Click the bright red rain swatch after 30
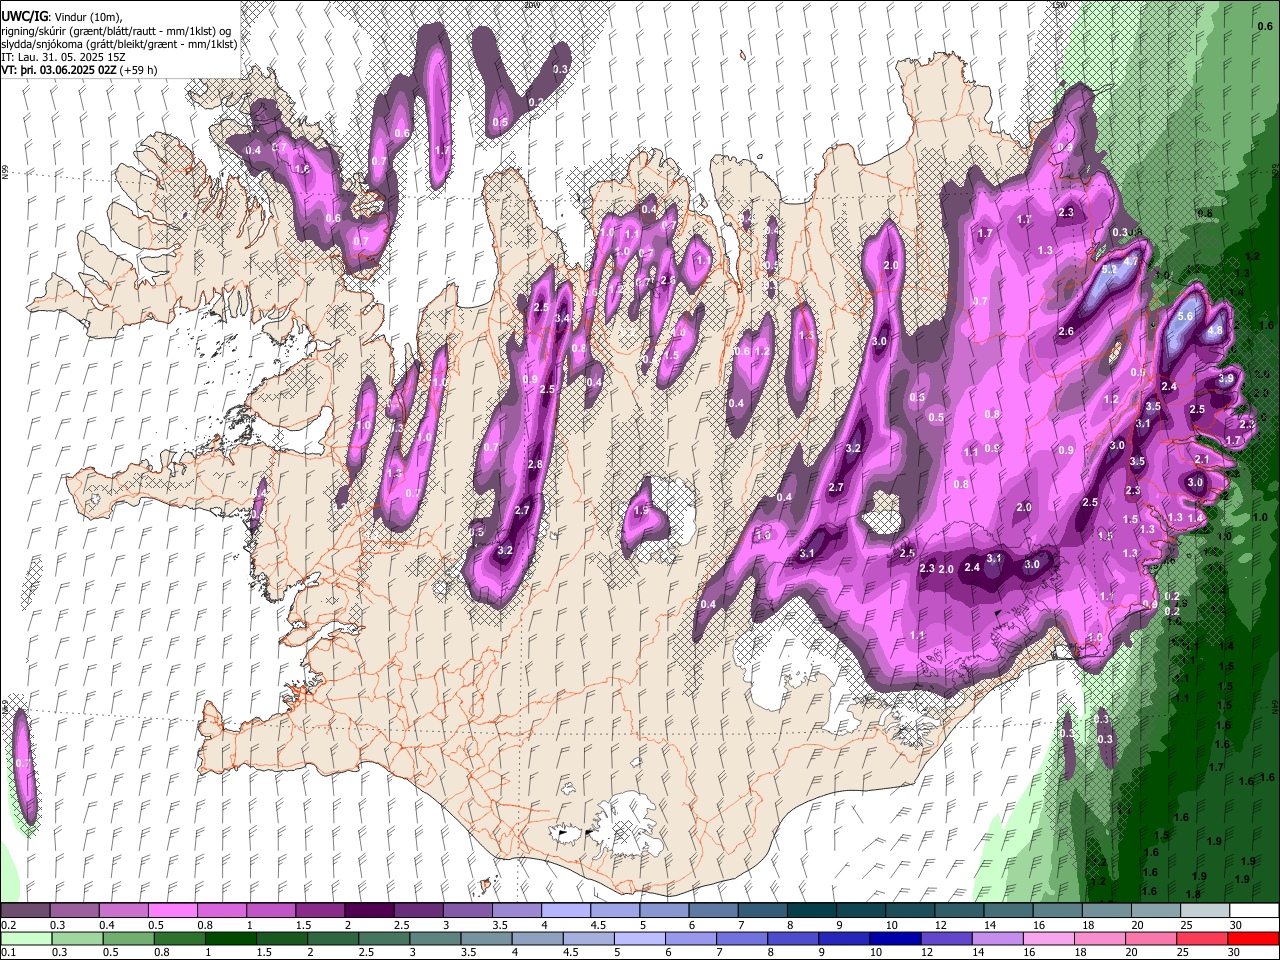The height and width of the screenshot is (960, 1280). coord(1254,938)
